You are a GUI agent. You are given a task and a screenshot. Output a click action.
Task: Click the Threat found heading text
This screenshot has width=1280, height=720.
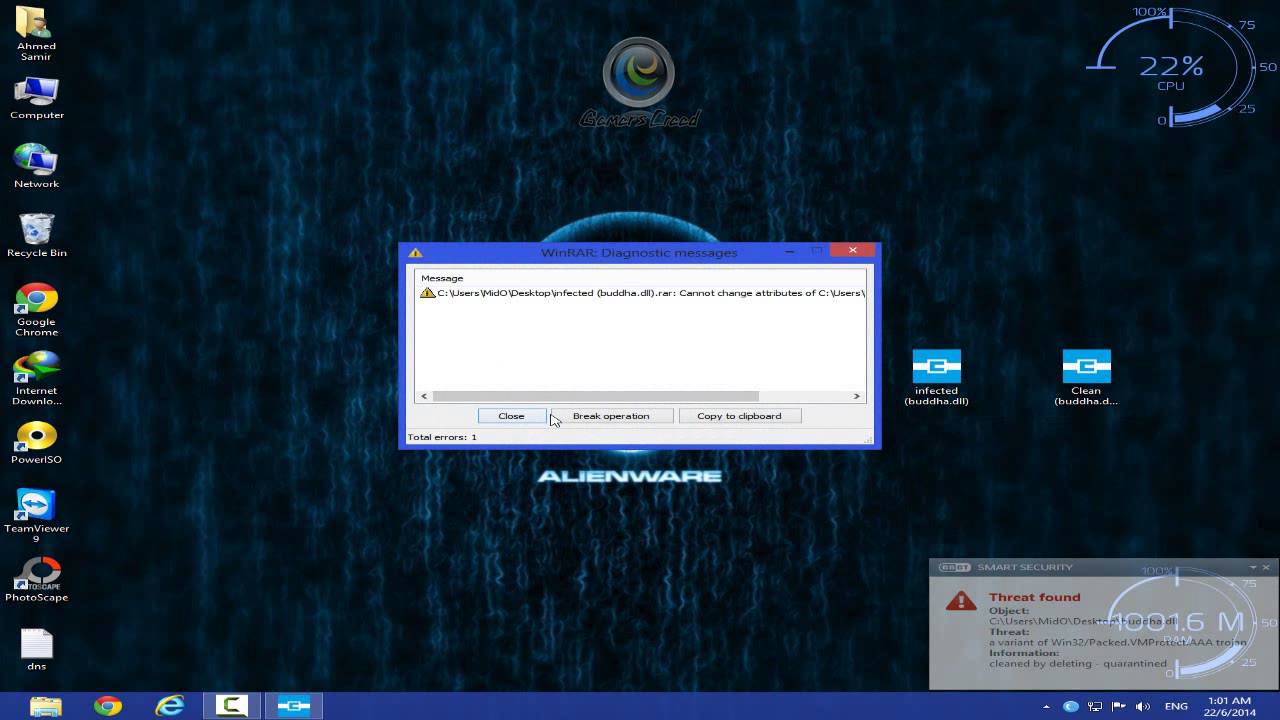(1034, 597)
